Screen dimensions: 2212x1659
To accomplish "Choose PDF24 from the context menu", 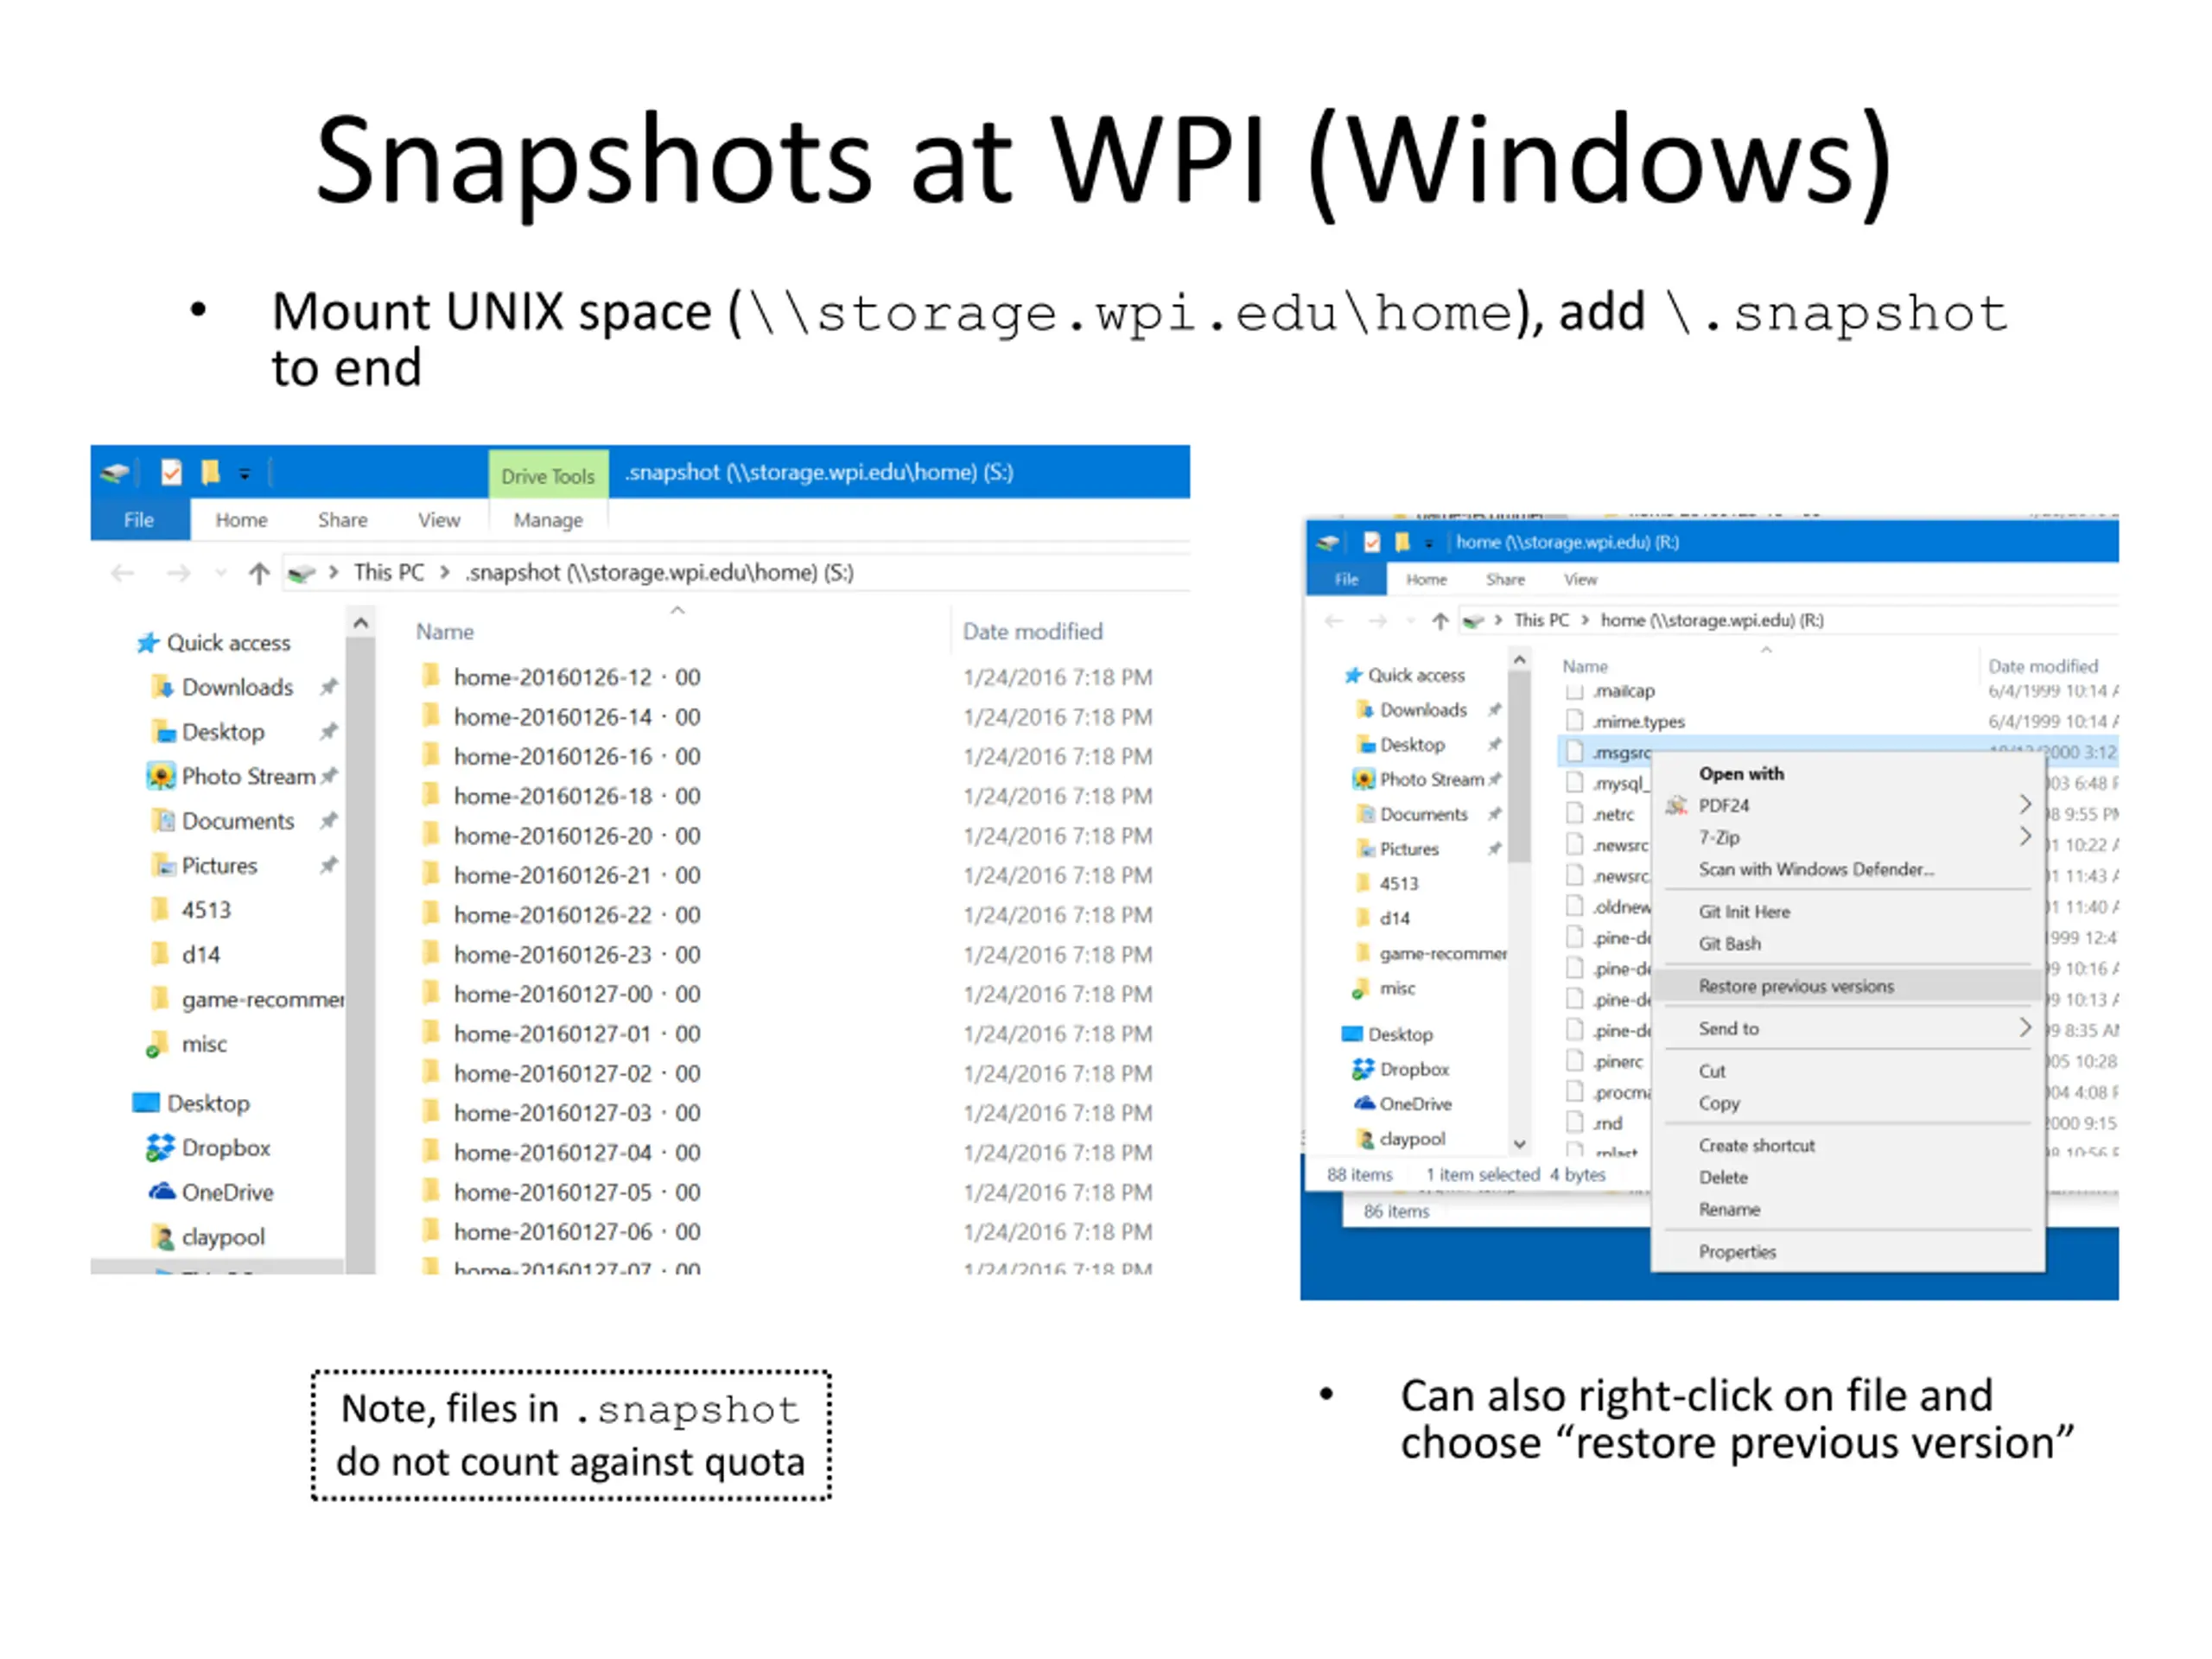I will pyautogui.click(x=1848, y=806).
